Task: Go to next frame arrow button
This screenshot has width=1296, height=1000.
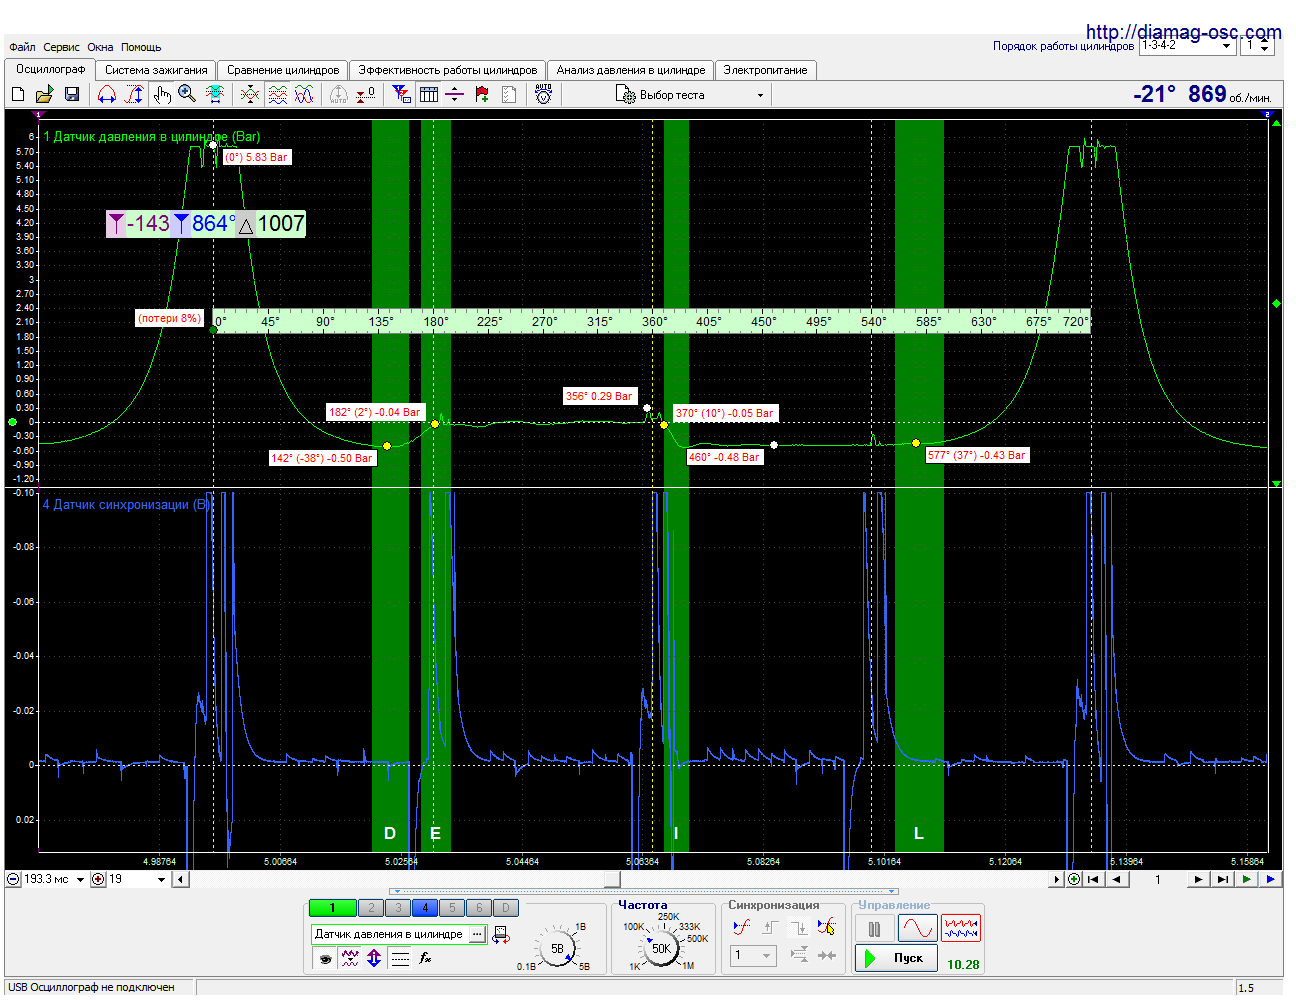Action: point(1198,879)
